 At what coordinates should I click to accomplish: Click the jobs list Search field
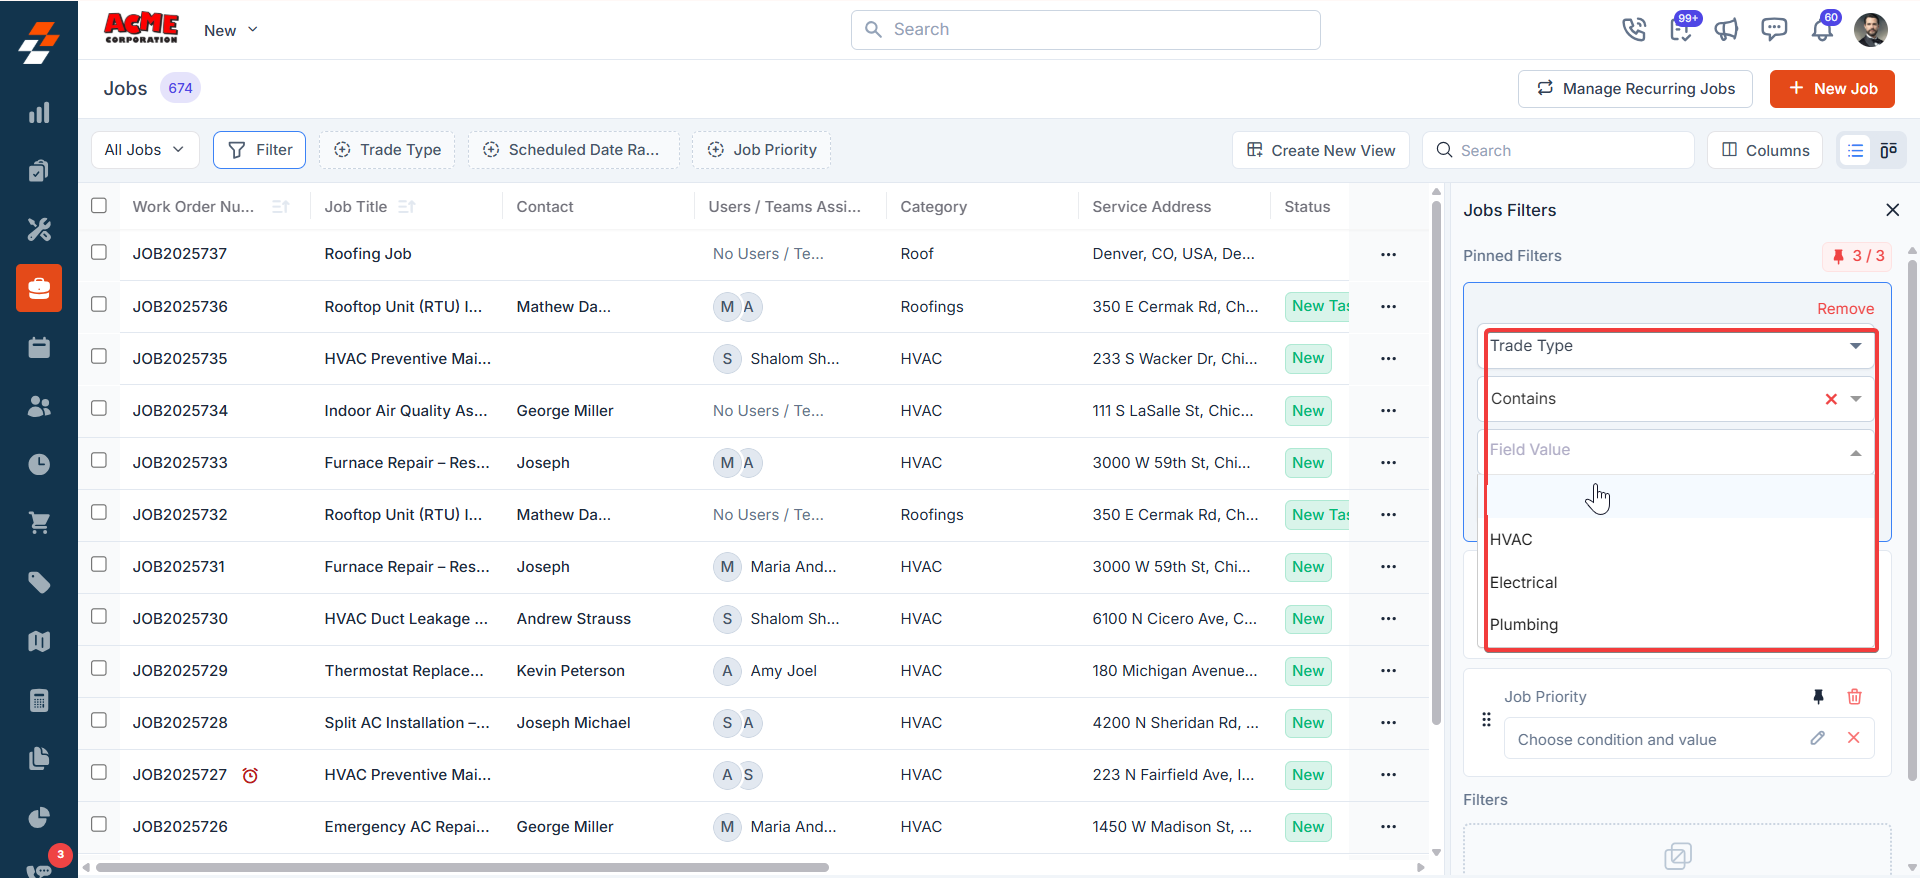coord(1558,150)
